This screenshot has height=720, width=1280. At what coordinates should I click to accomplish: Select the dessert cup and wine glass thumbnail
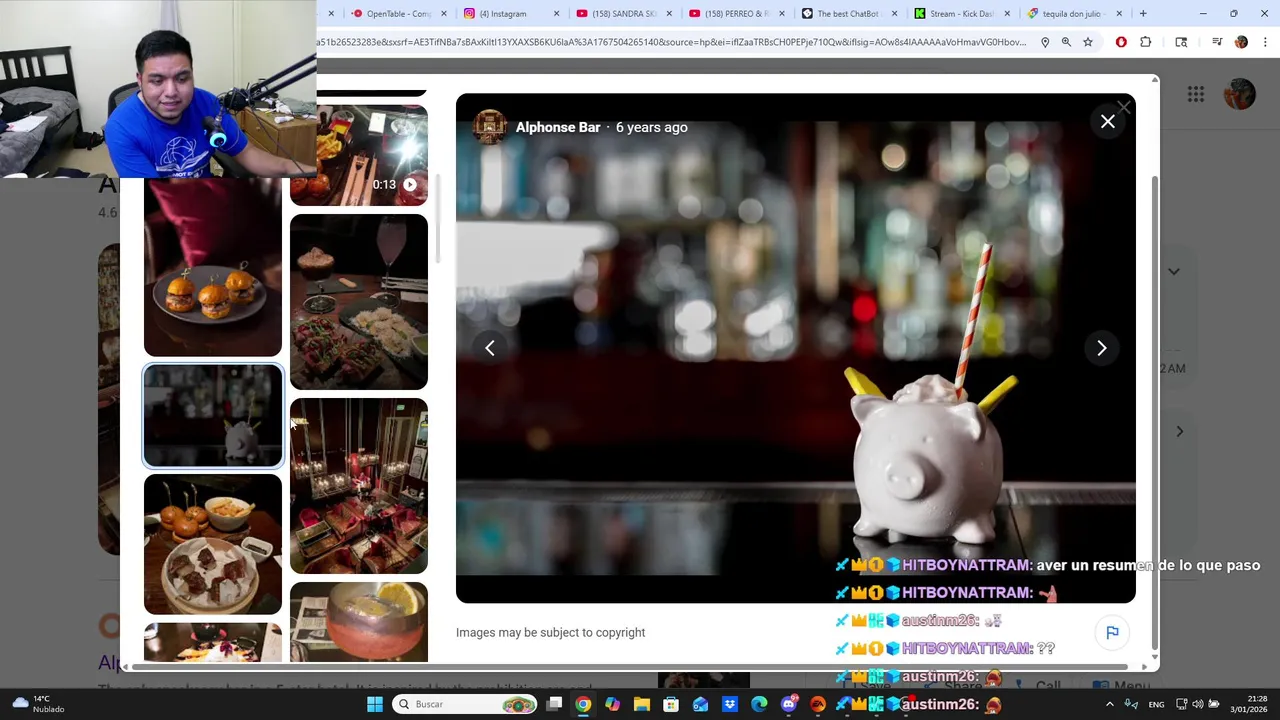tap(359, 302)
